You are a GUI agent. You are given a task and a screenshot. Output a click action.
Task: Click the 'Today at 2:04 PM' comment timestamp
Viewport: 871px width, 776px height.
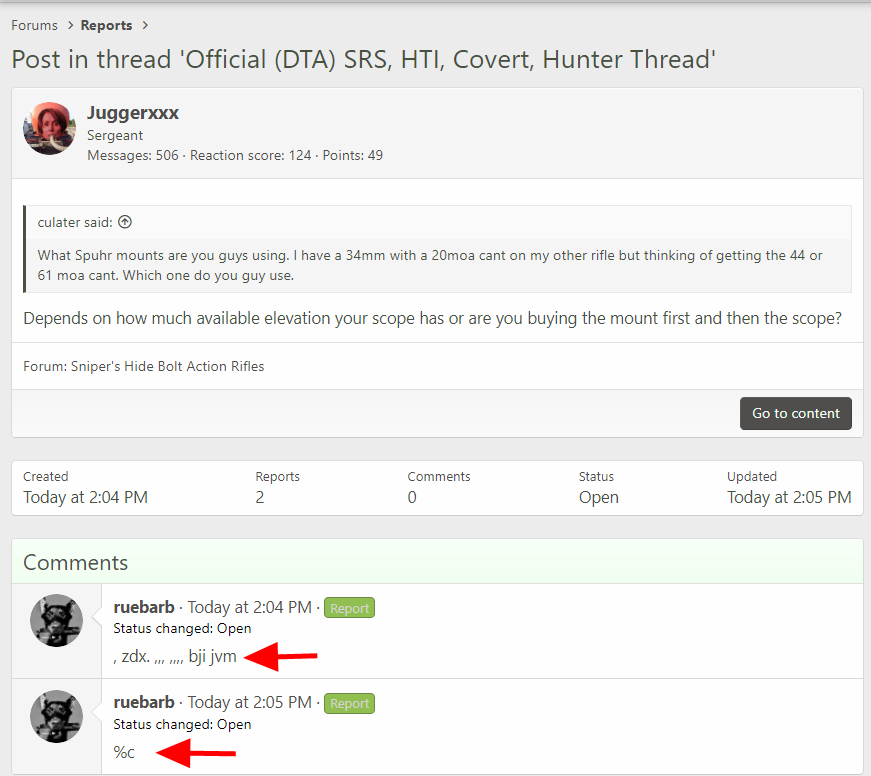(x=249, y=607)
